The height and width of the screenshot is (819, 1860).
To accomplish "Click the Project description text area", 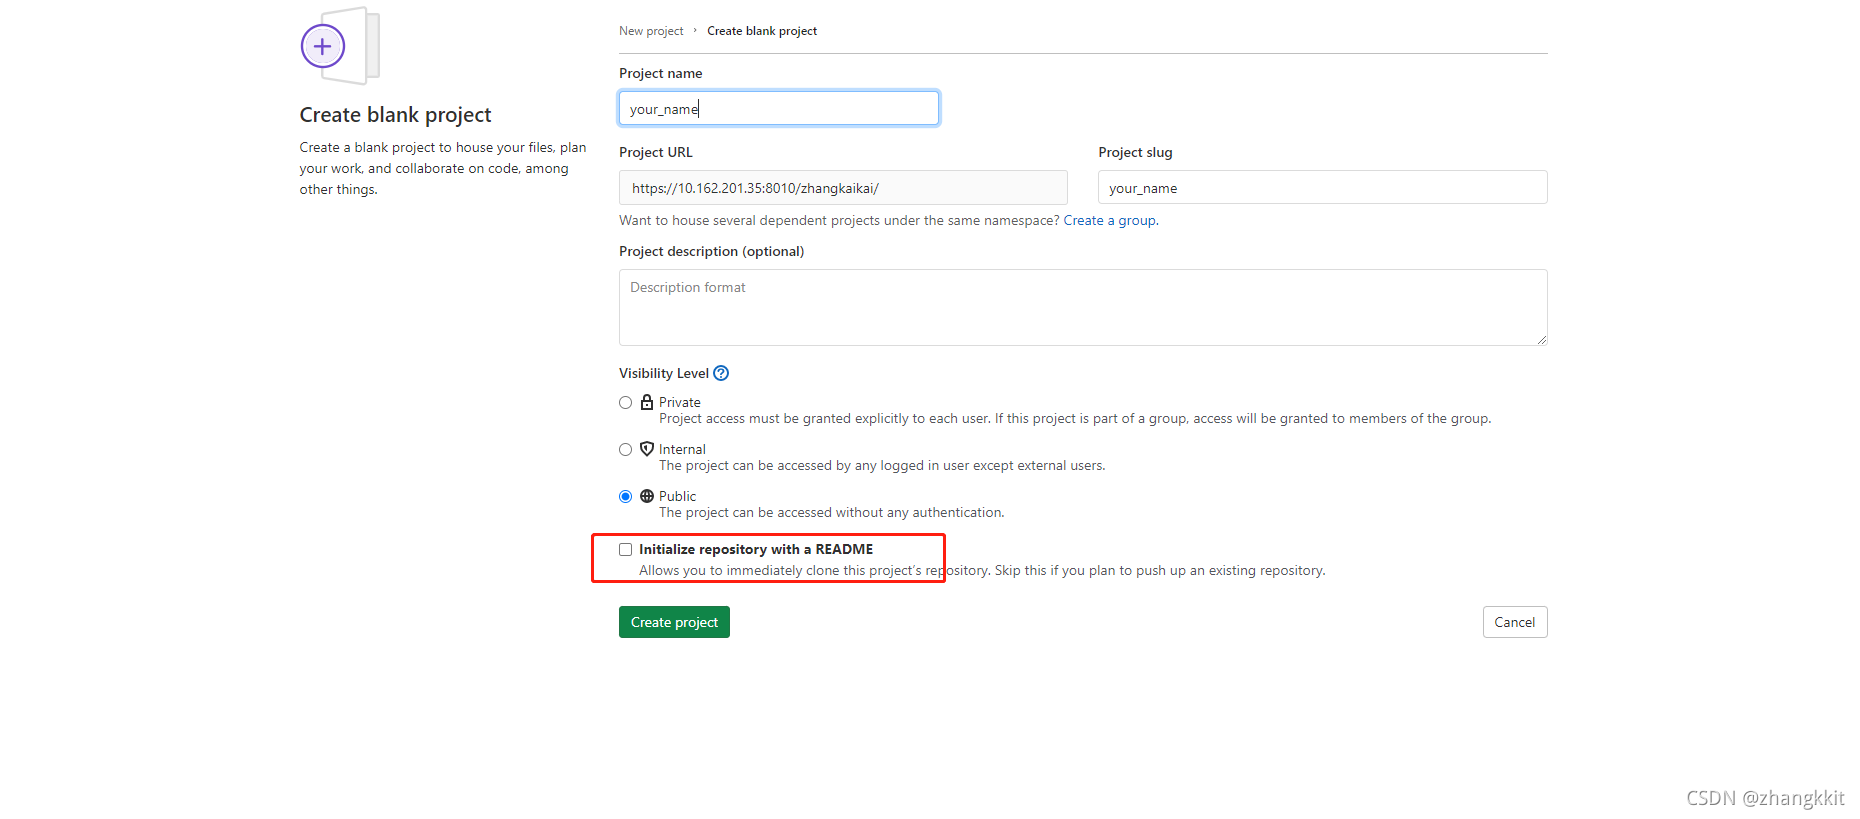I will pyautogui.click(x=1083, y=307).
